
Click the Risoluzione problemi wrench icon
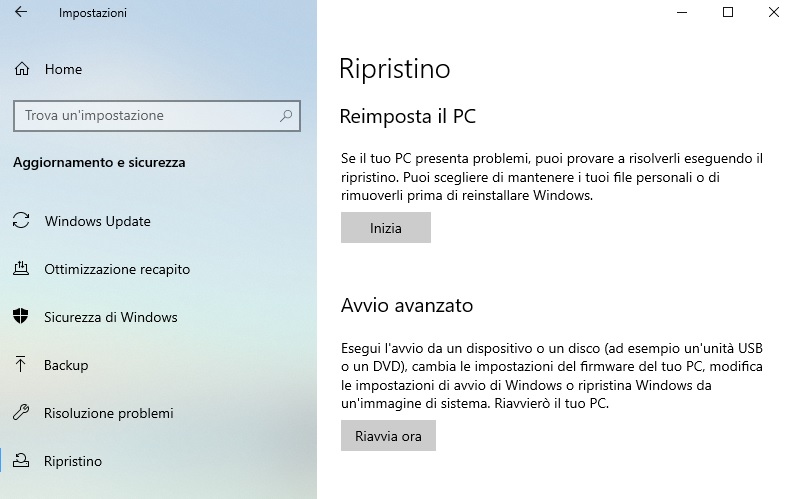(21, 413)
